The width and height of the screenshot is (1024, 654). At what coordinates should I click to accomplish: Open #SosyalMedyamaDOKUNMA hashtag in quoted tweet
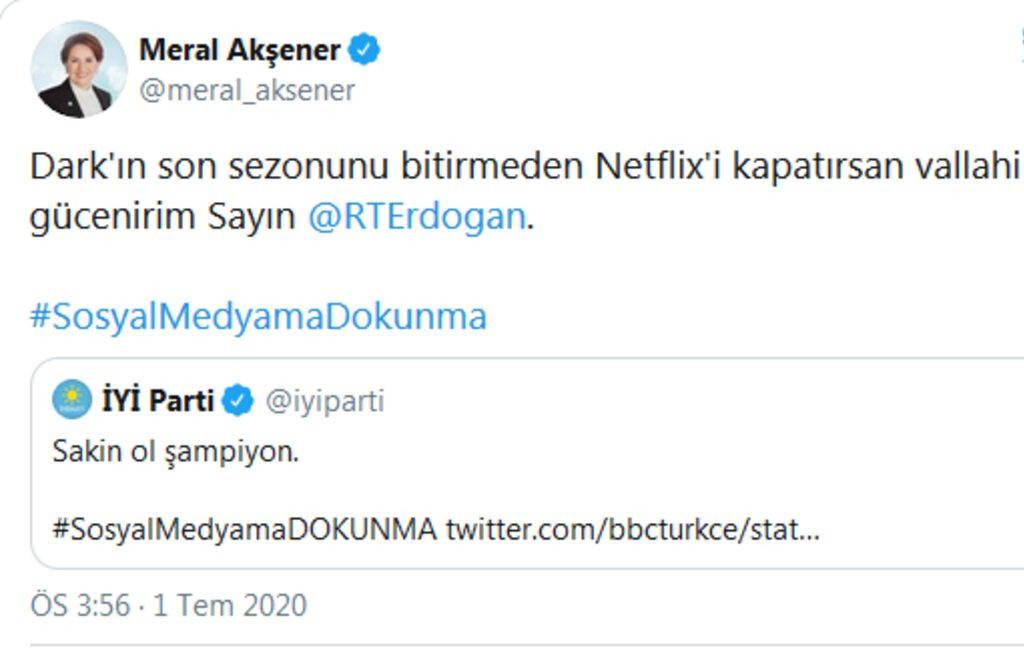244,530
